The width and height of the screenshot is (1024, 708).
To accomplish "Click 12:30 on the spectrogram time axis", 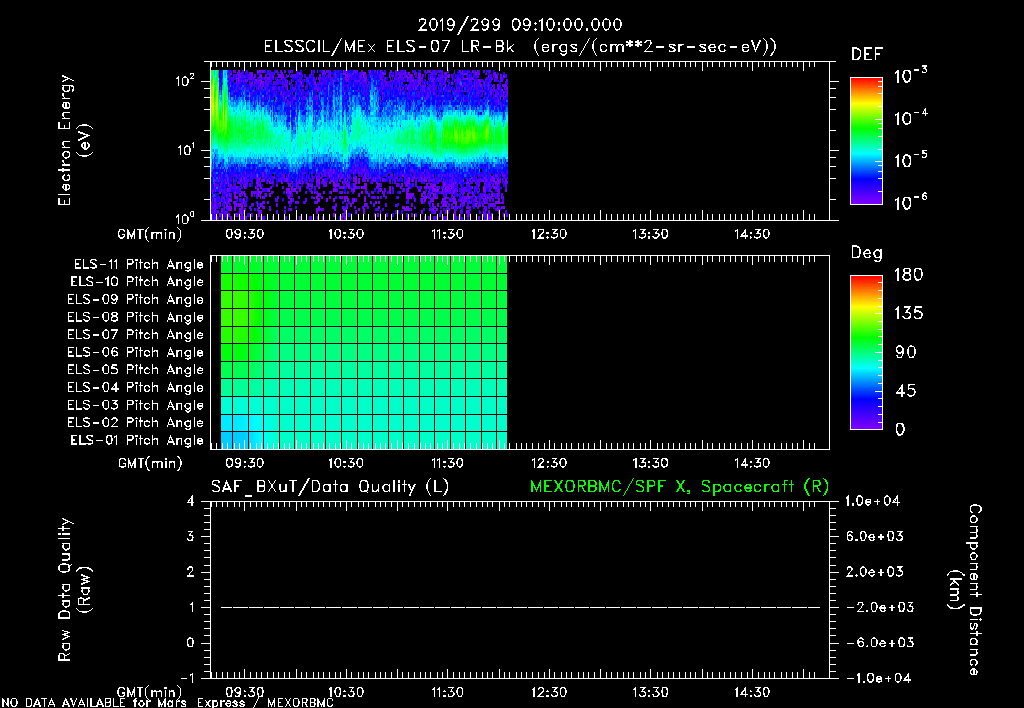I will coord(549,234).
